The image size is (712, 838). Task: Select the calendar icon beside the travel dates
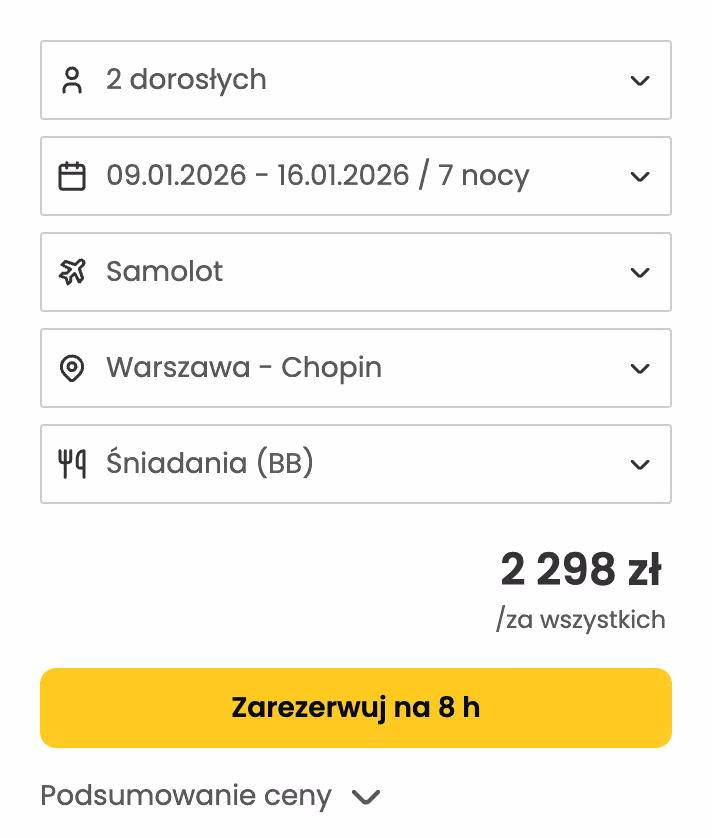[x=72, y=176]
